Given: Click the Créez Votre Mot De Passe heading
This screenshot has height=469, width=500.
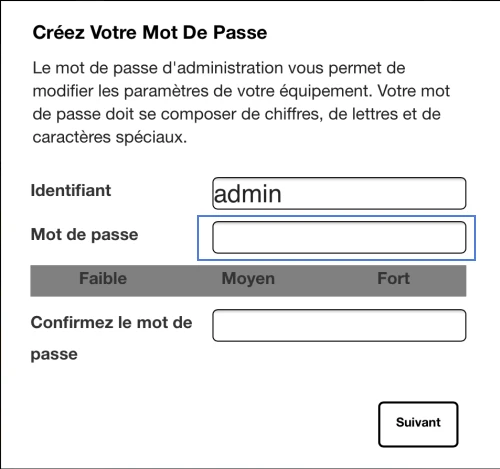Looking at the screenshot, I should pyautogui.click(x=150, y=33).
